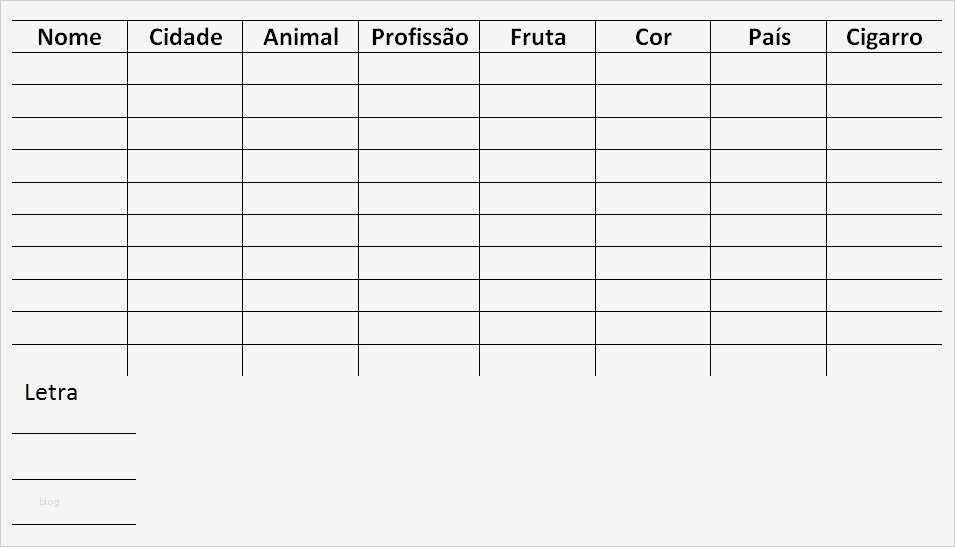Click the first blank line under Letra
Image resolution: width=955 pixels, height=547 pixels.
pos(74,432)
